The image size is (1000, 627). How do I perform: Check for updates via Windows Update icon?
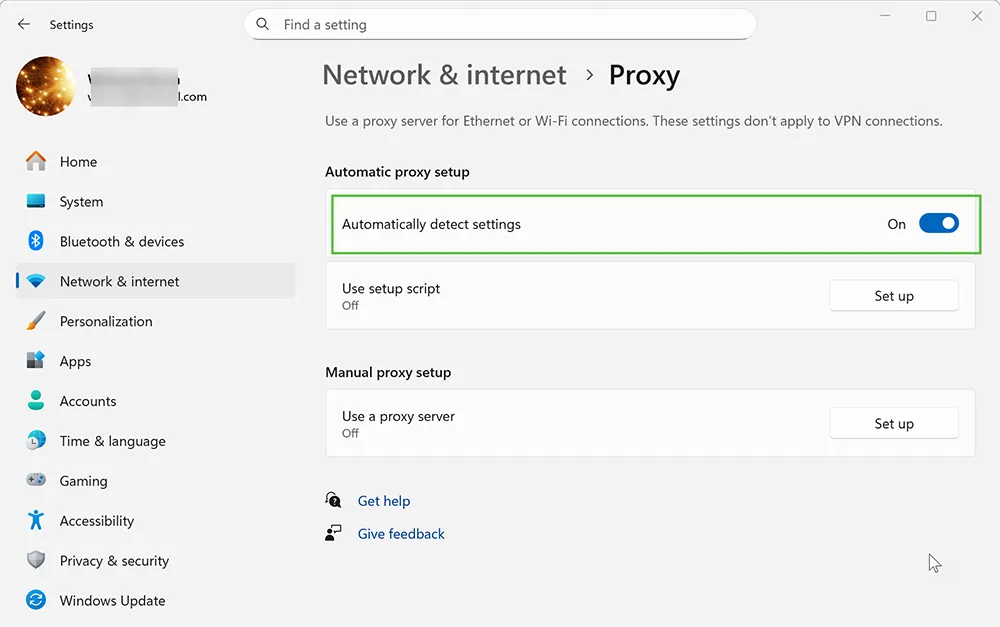pos(35,600)
